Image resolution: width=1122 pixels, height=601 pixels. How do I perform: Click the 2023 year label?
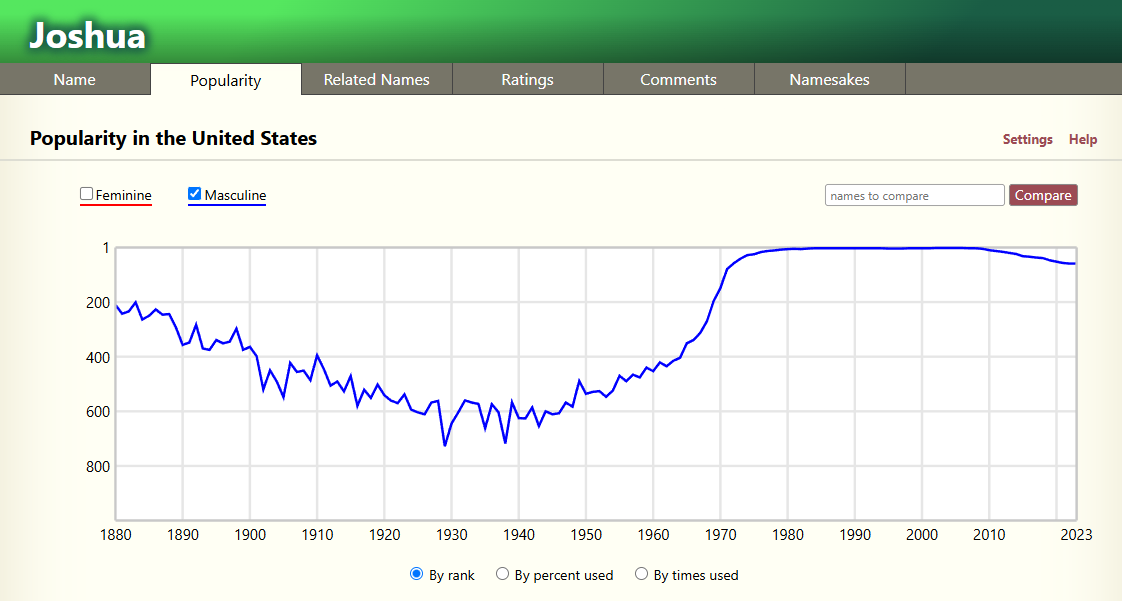[x=1076, y=534]
